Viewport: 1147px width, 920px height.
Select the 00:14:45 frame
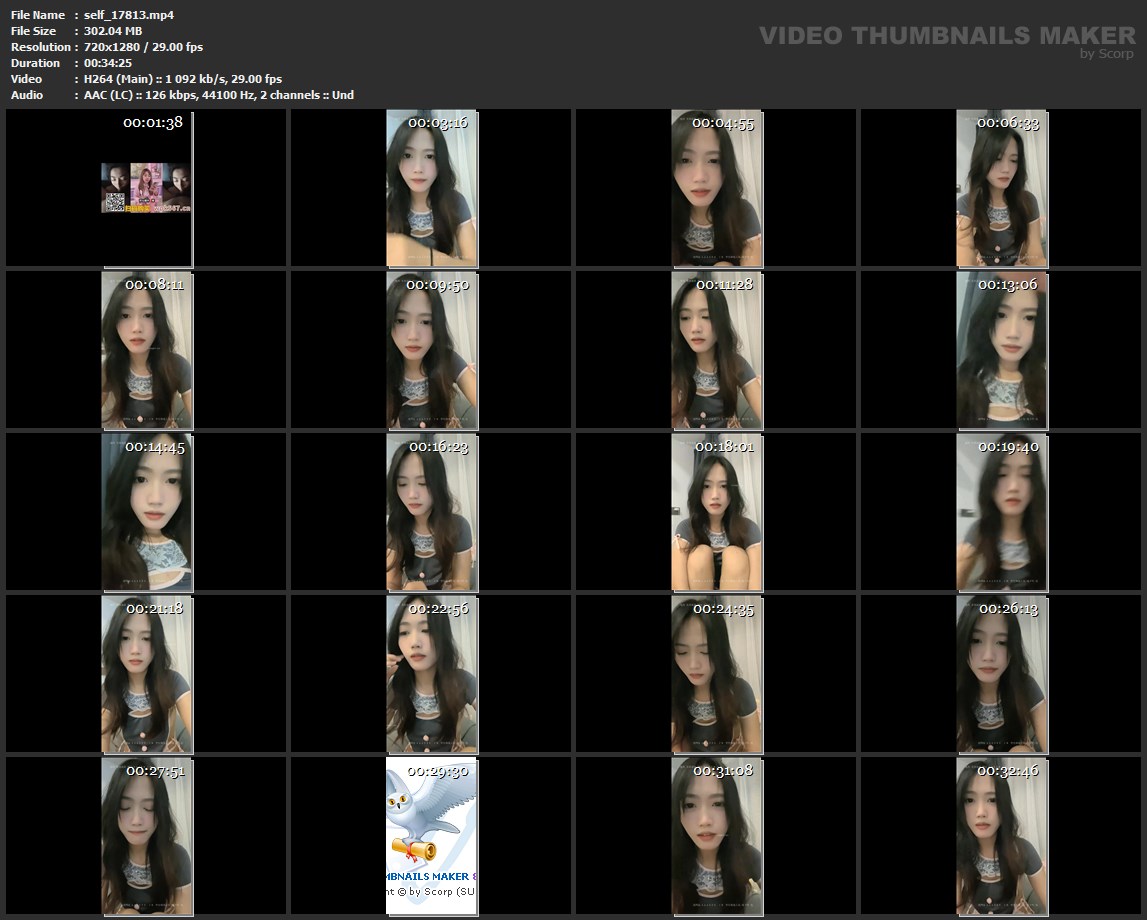coord(146,512)
